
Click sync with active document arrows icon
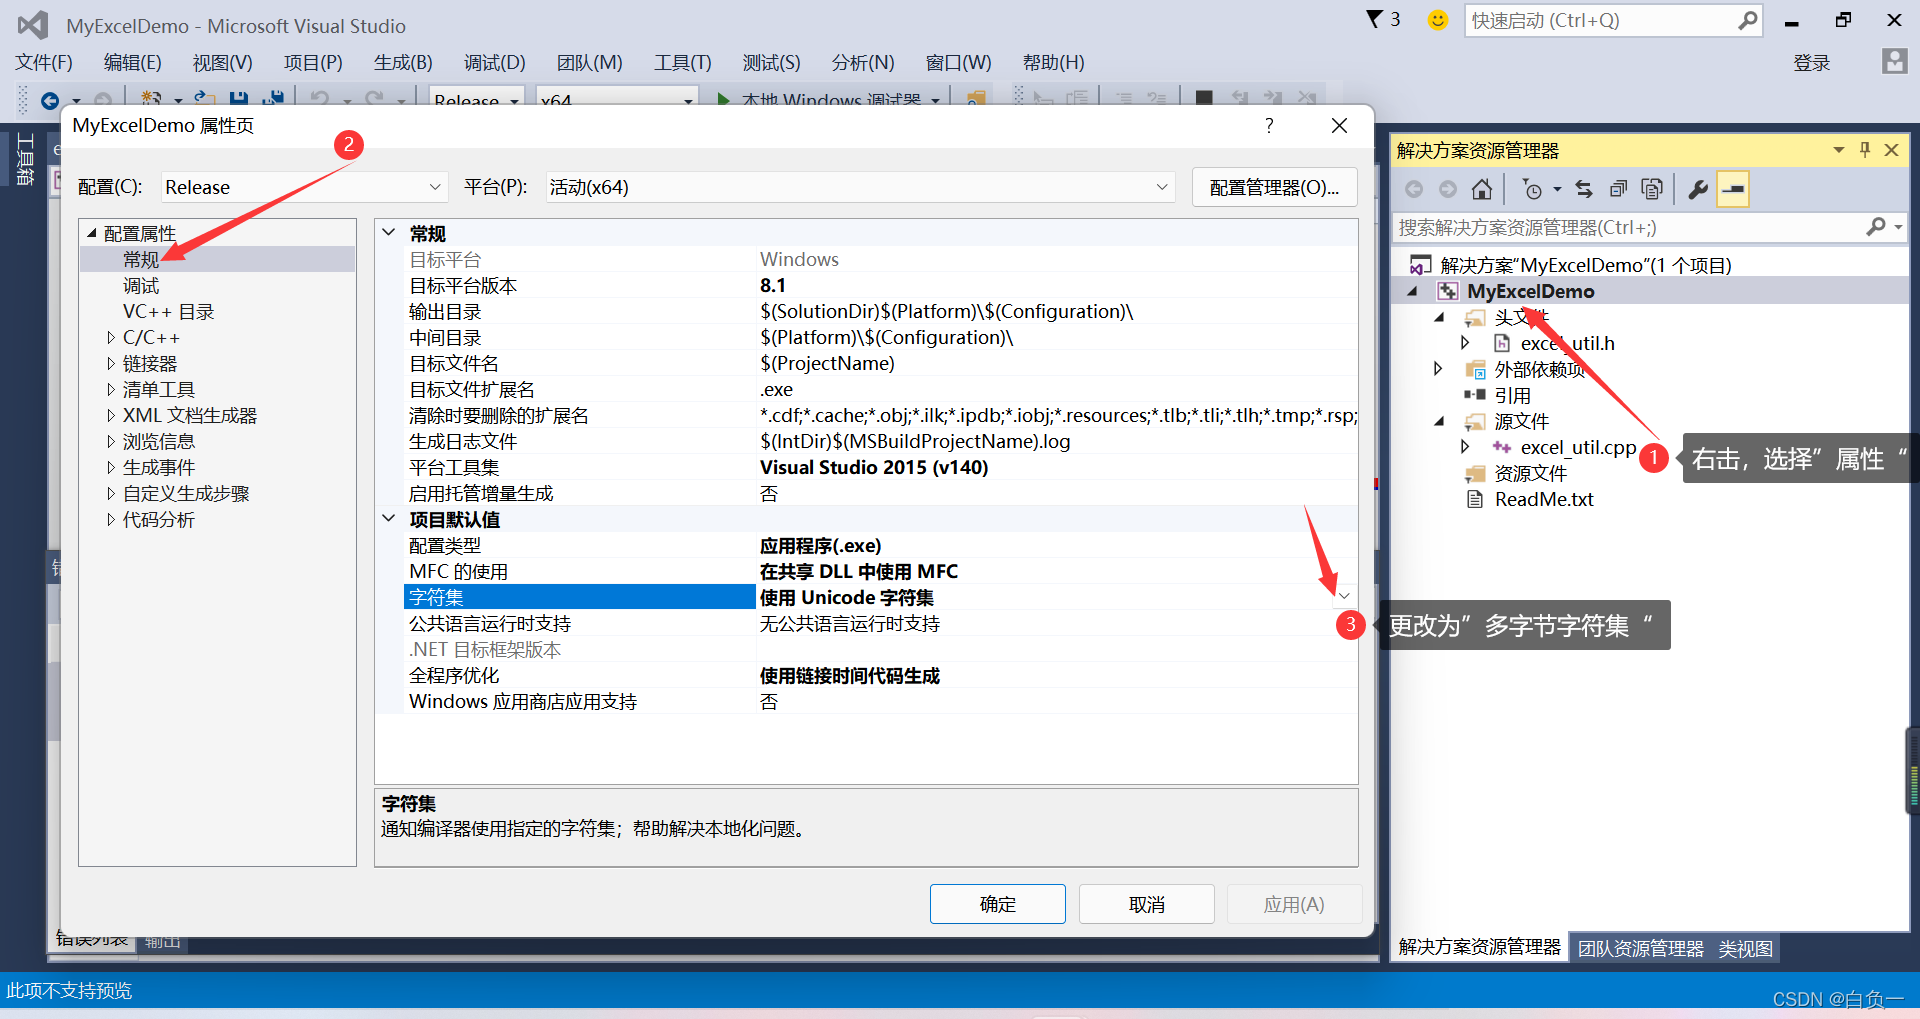tap(1584, 189)
